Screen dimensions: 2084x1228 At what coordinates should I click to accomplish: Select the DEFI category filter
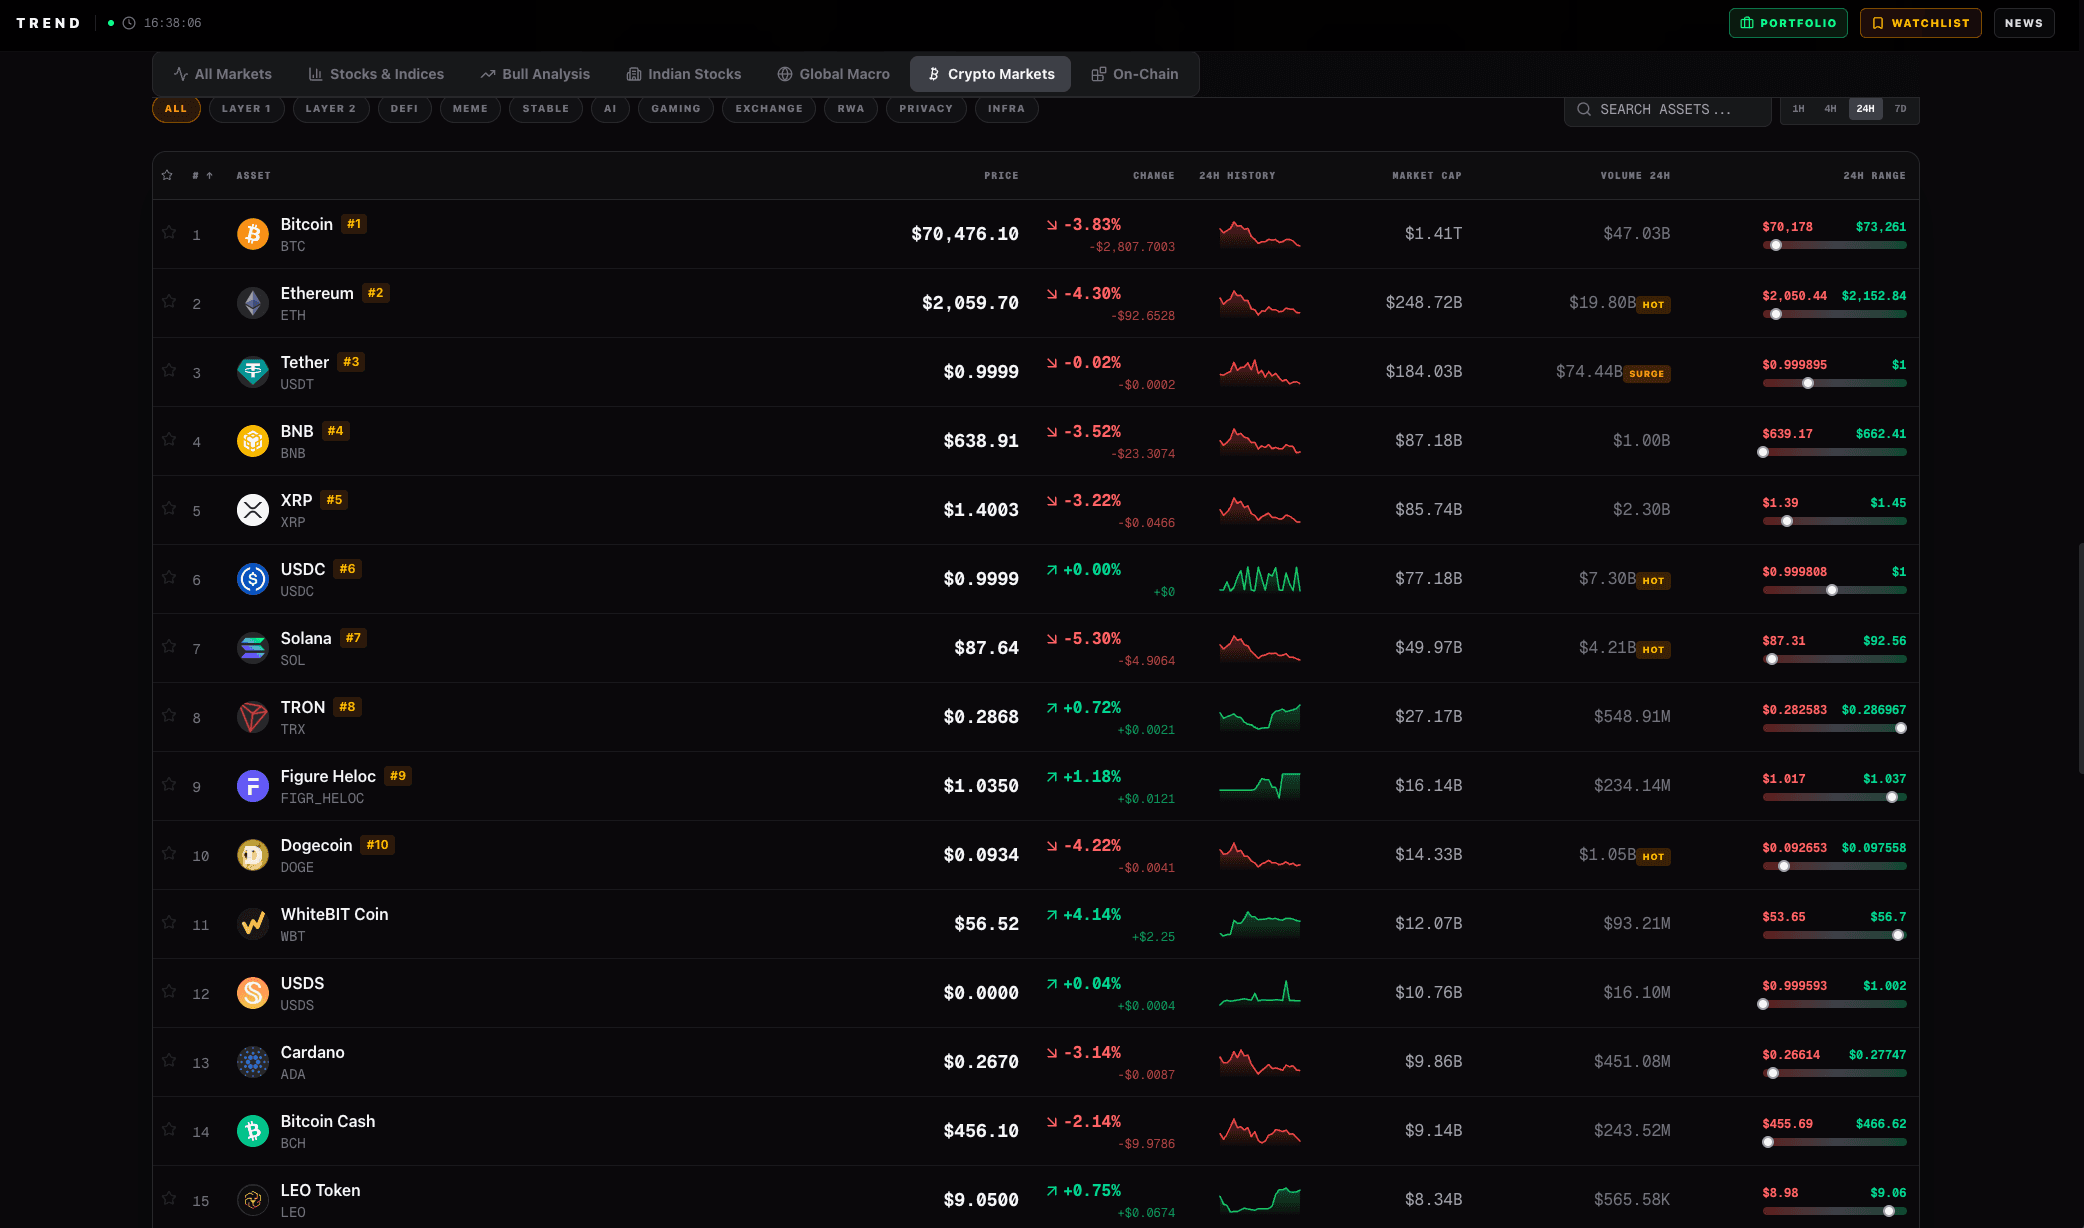coord(404,108)
